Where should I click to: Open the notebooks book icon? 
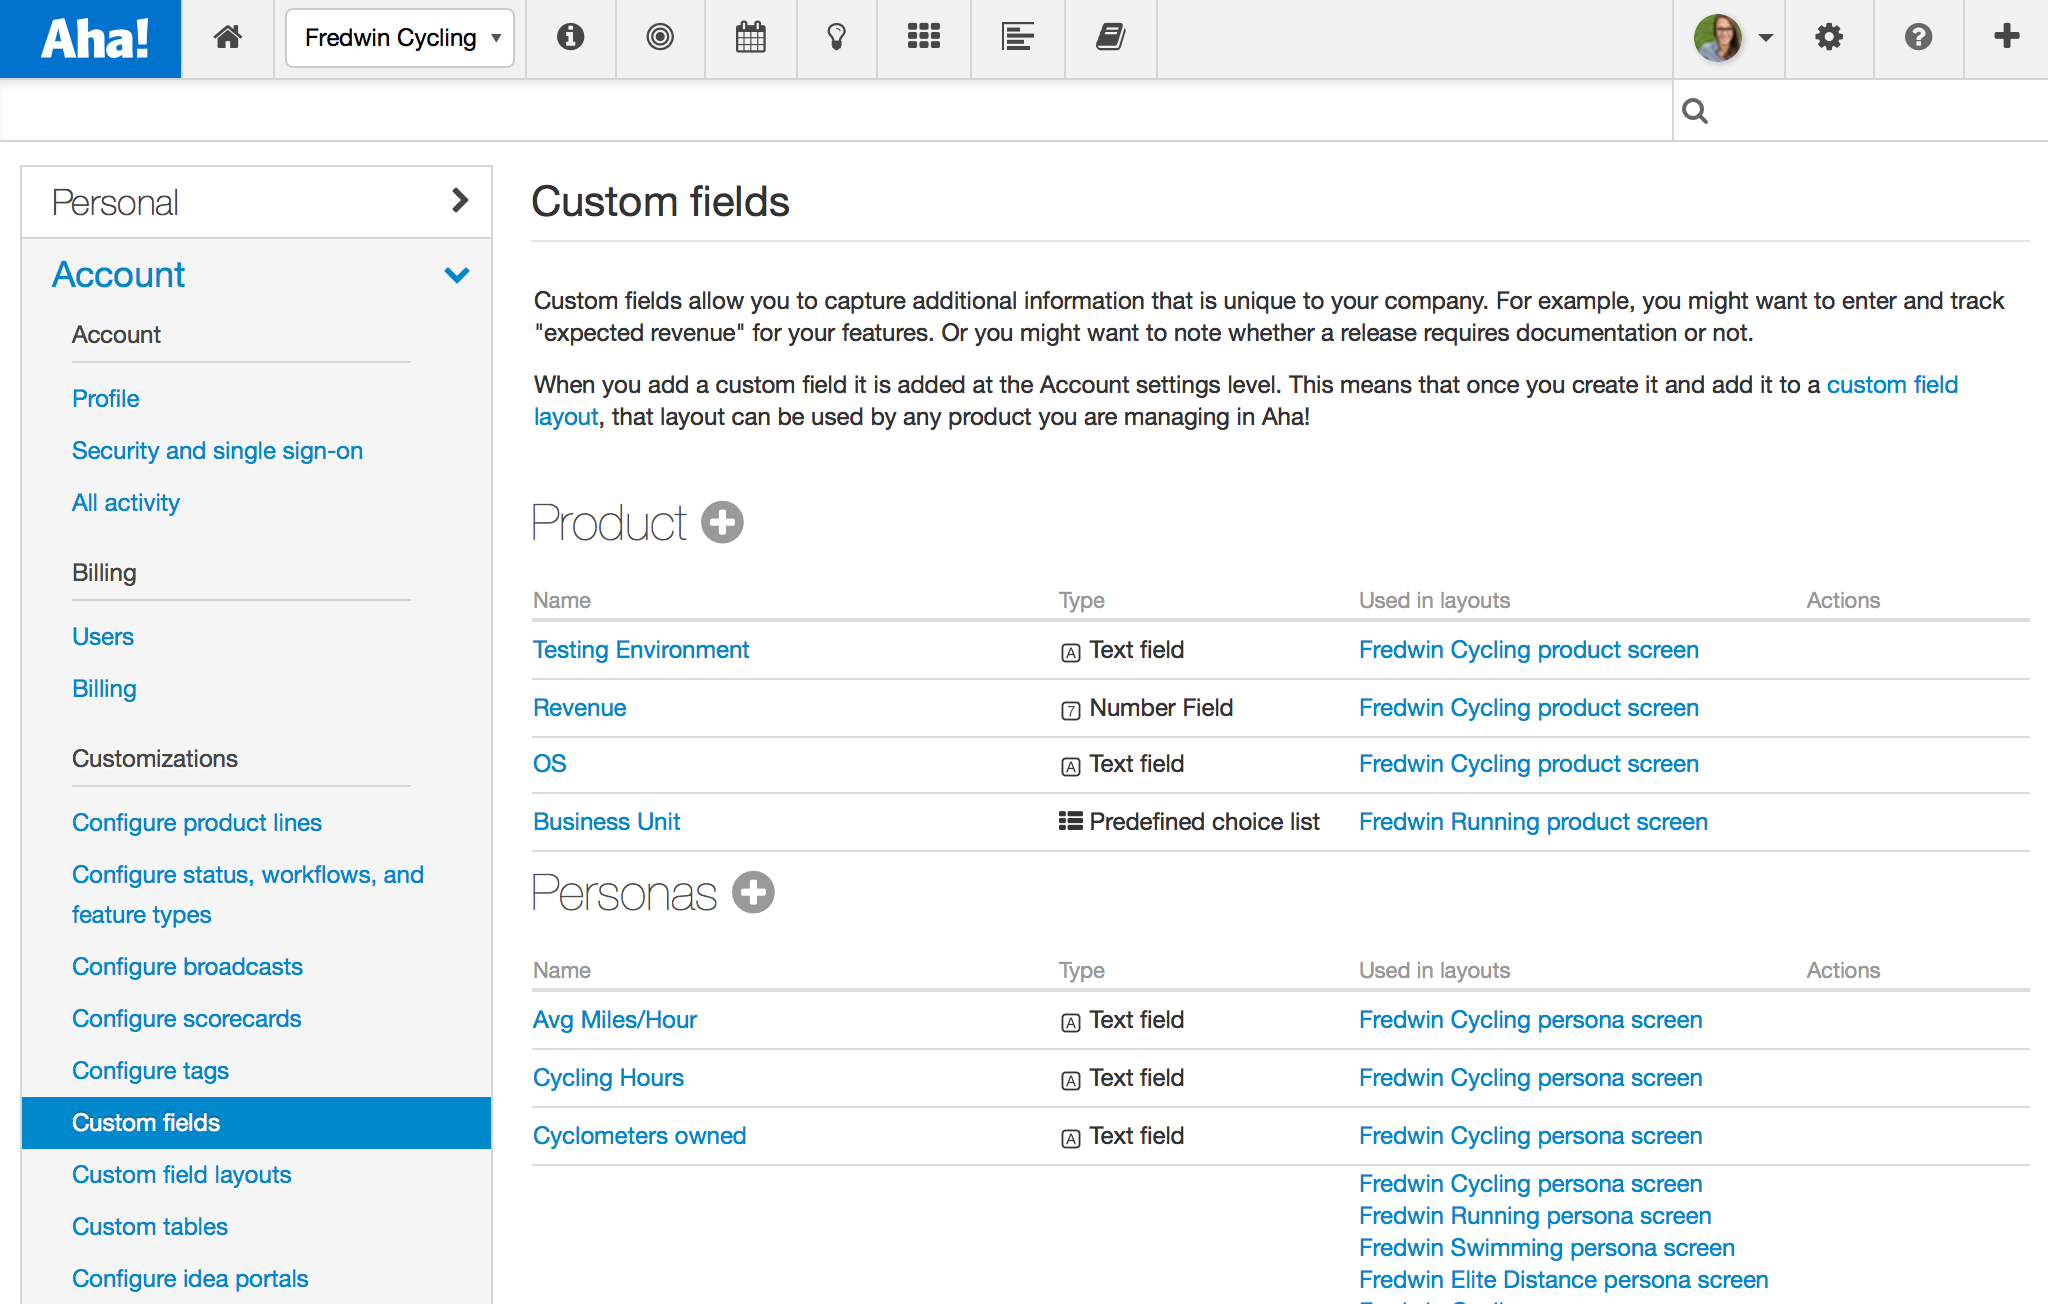click(x=1110, y=38)
